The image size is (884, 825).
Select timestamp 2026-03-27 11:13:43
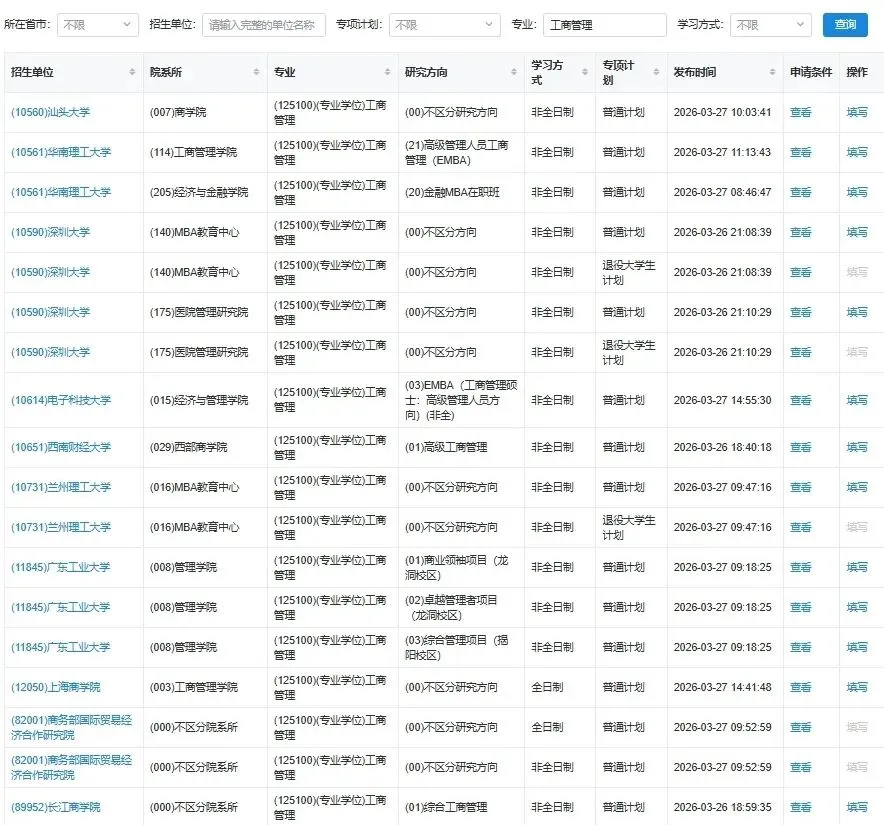pyautogui.click(x=722, y=152)
